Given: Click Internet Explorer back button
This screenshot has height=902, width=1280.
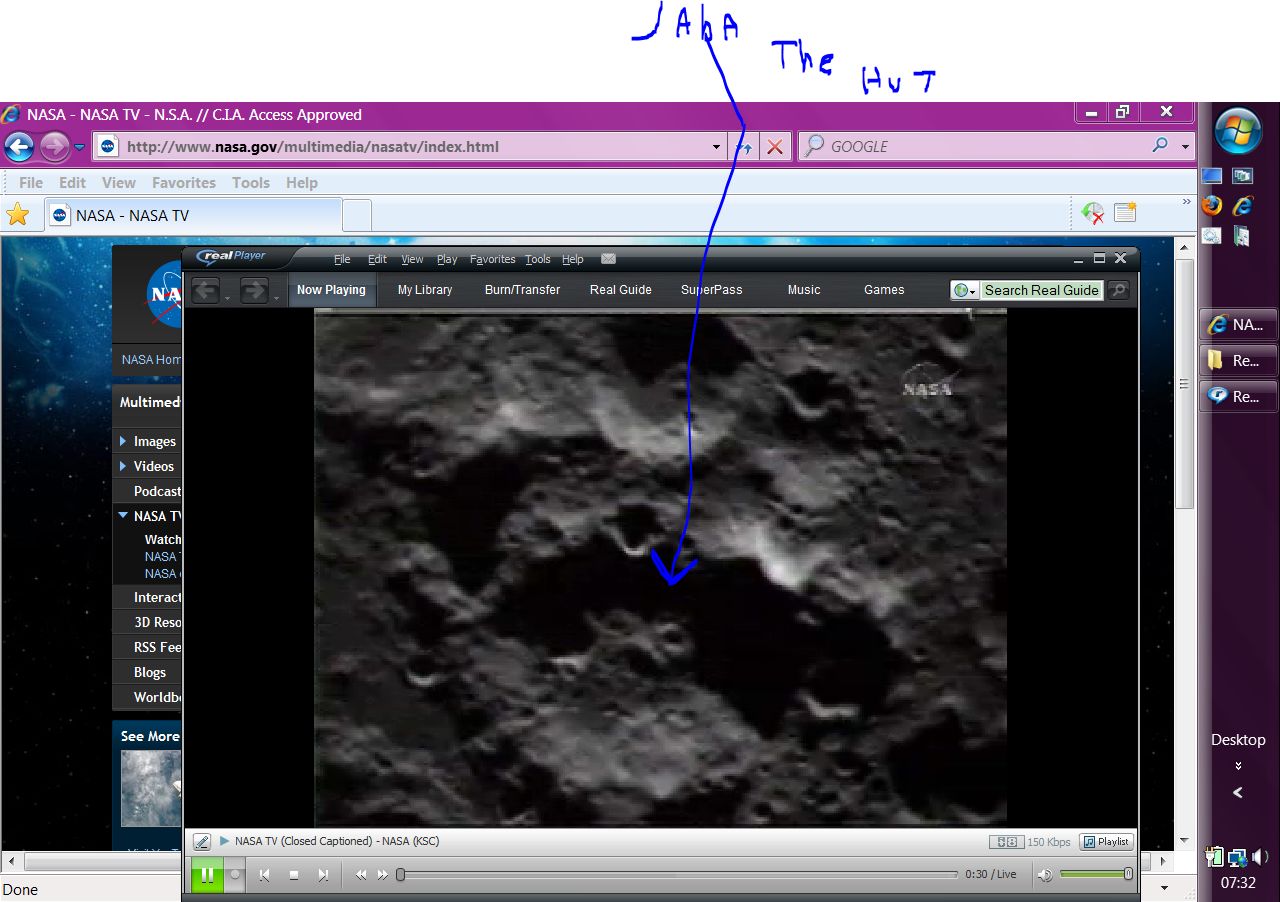Looking at the screenshot, I should [x=19, y=147].
